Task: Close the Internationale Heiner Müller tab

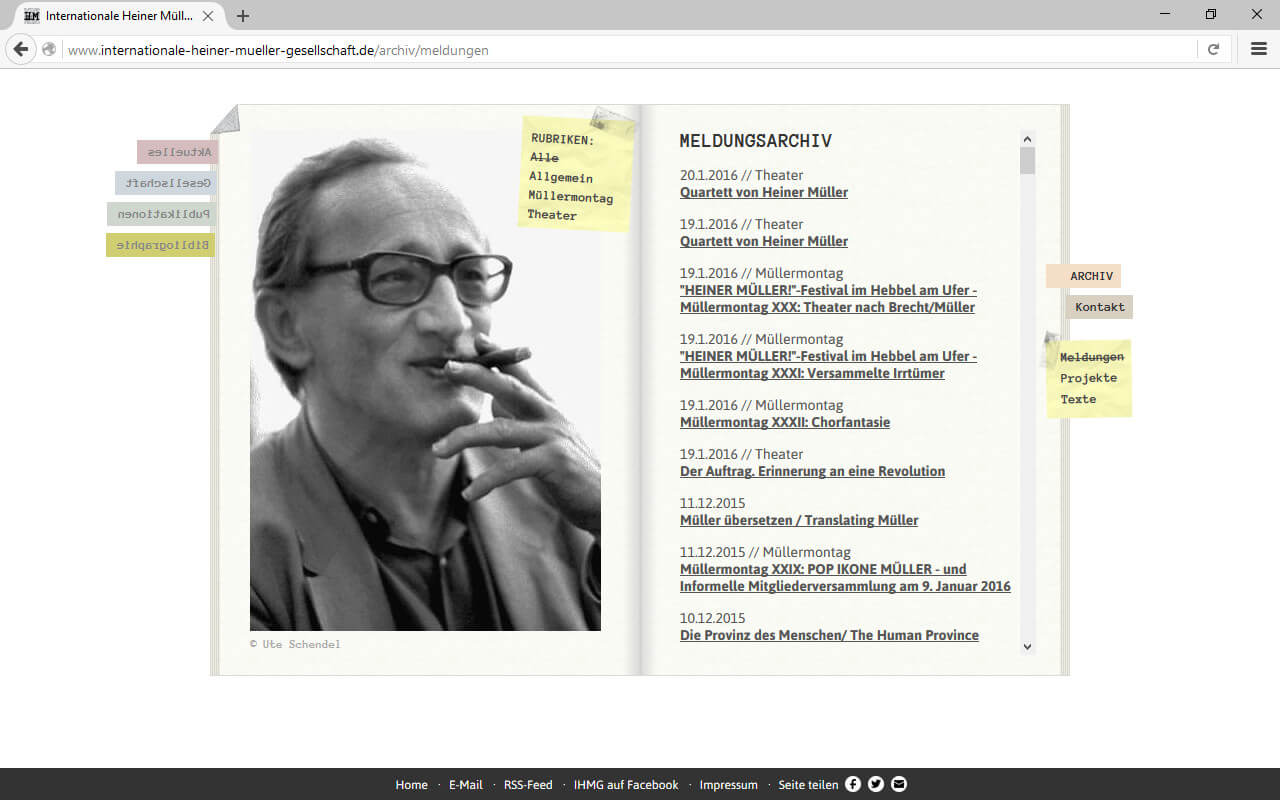Action: [209, 16]
